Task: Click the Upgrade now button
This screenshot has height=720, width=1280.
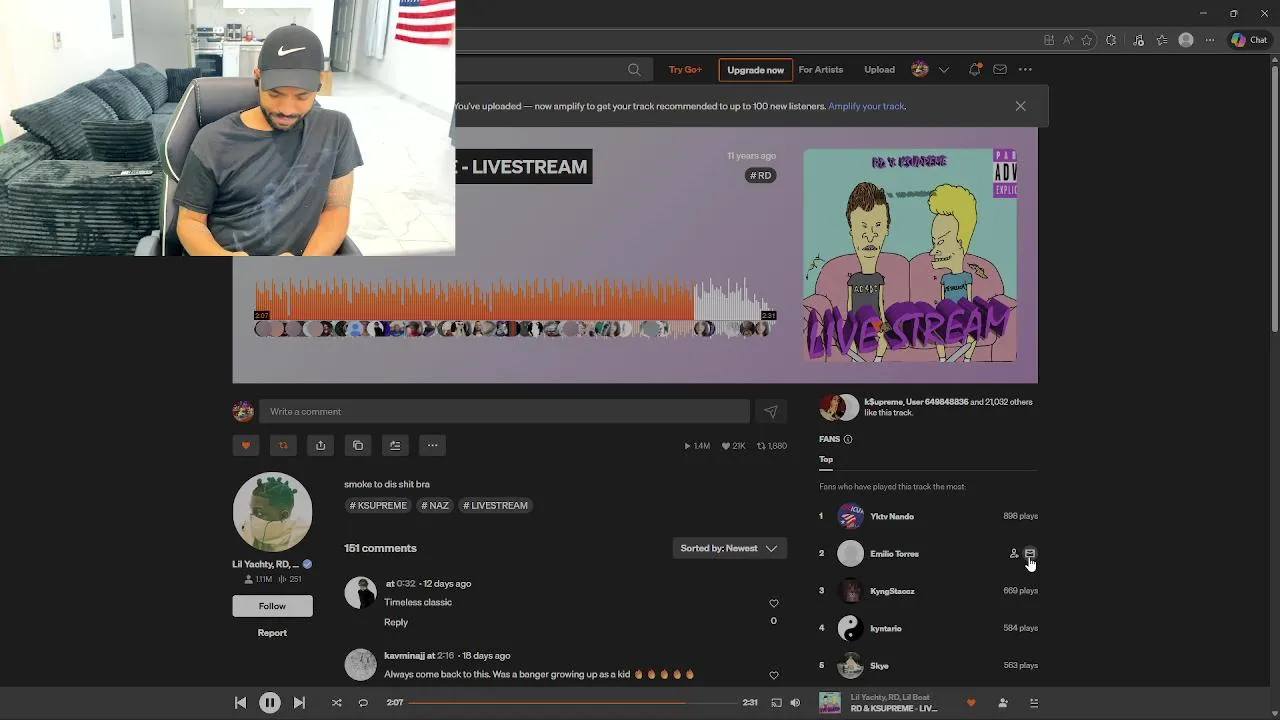Action: (755, 70)
